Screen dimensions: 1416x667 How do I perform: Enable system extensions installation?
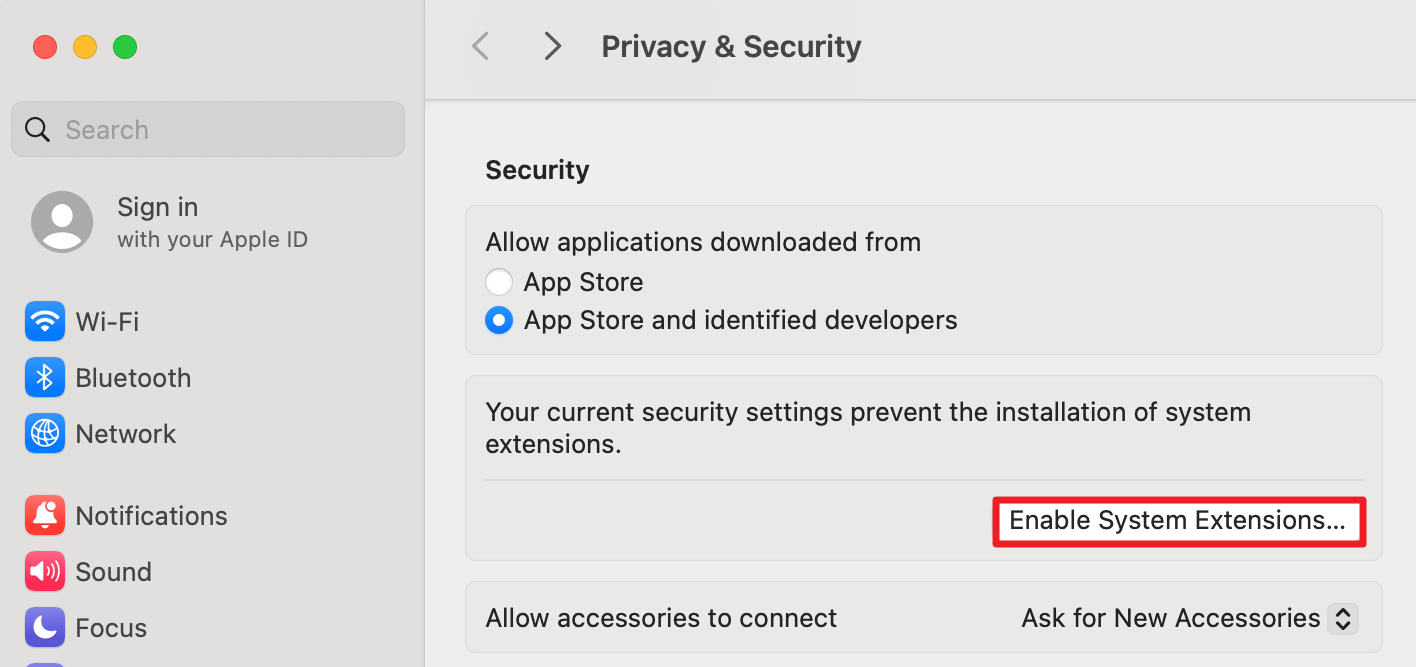pos(1178,521)
